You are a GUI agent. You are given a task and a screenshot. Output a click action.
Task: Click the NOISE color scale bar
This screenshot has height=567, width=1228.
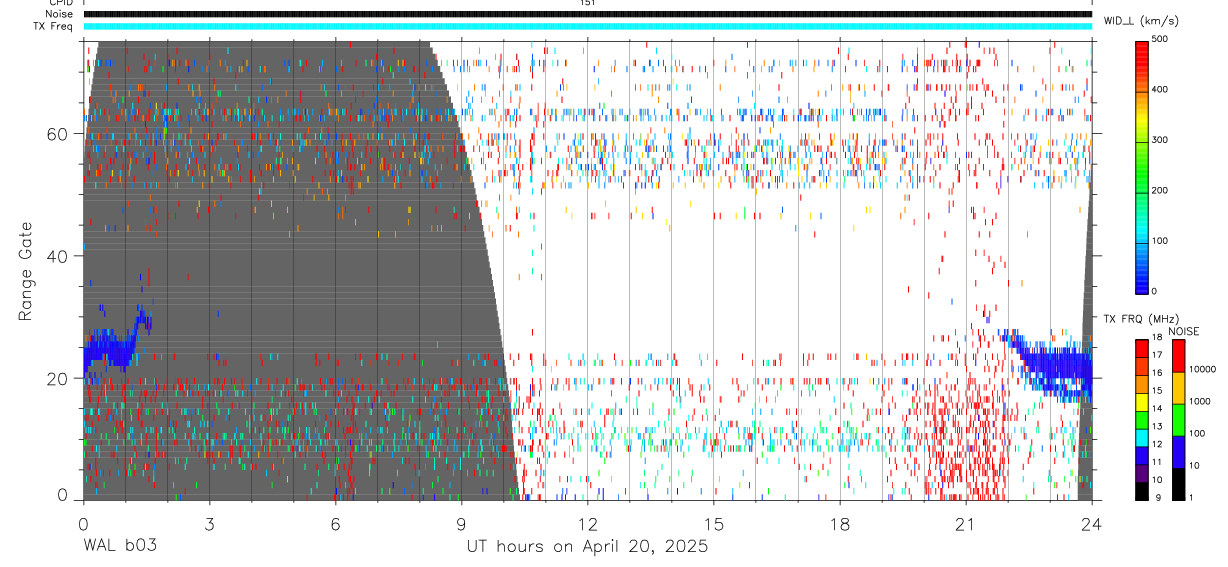pyautogui.click(x=1179, y=419)
